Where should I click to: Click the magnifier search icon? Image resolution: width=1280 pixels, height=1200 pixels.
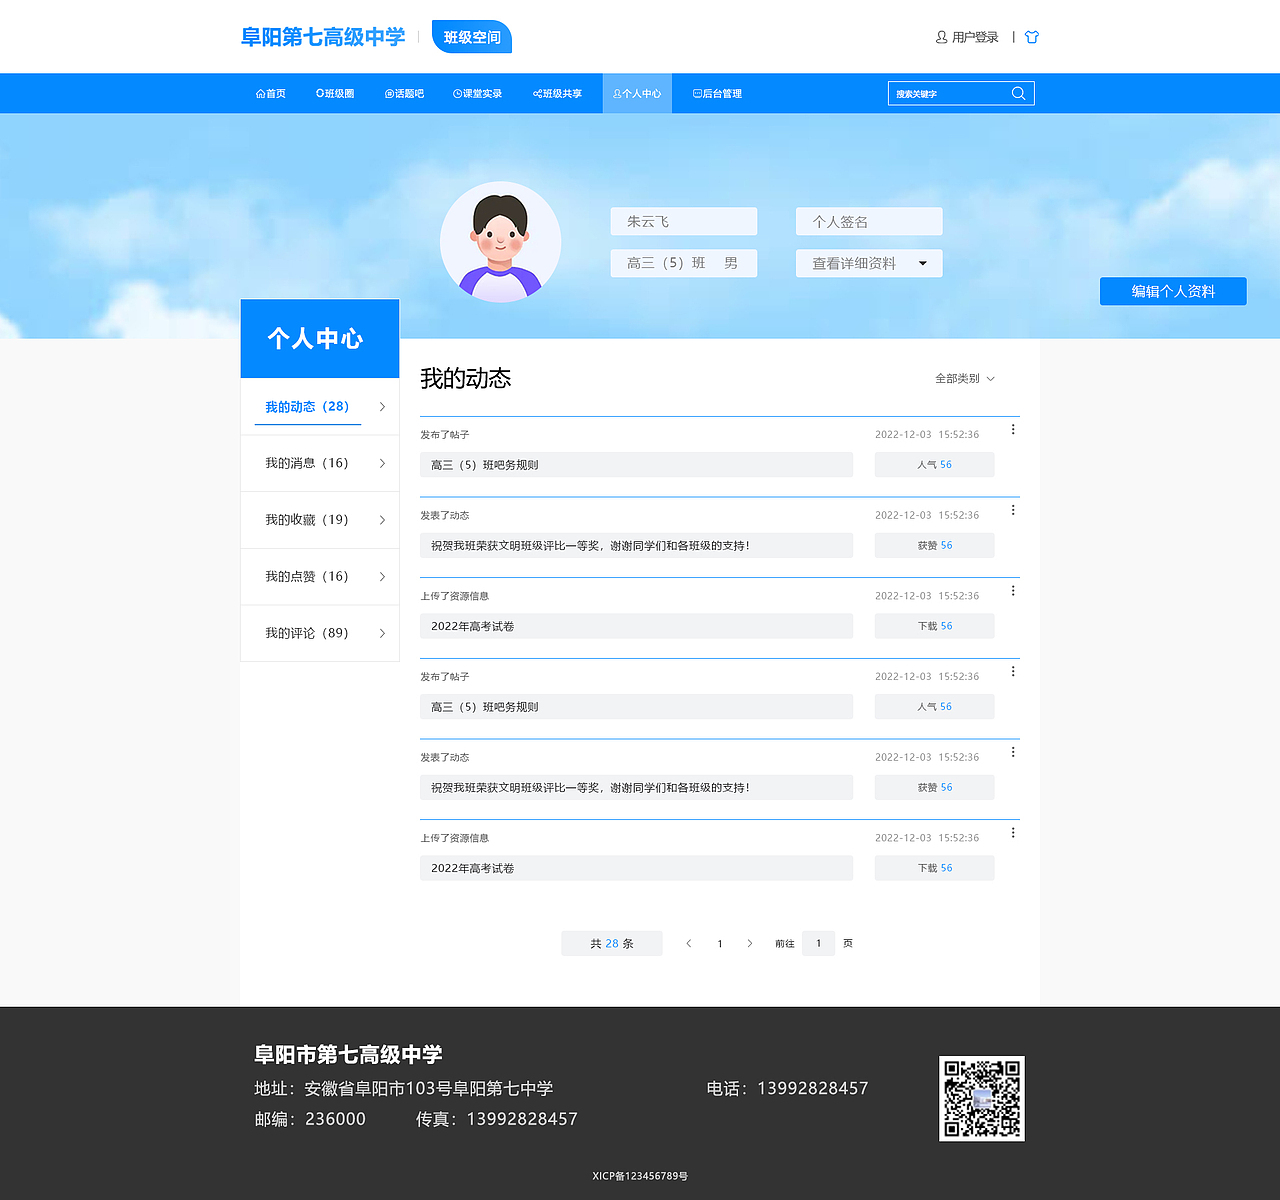pyautogui.click(x=1019, y=93)
